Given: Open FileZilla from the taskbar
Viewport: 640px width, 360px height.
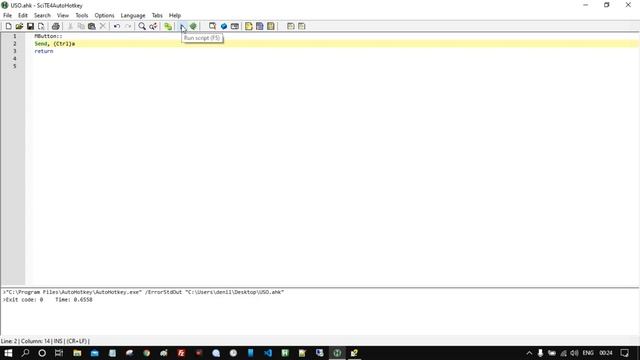Looking at the screenshot, I should pos(181,353).
